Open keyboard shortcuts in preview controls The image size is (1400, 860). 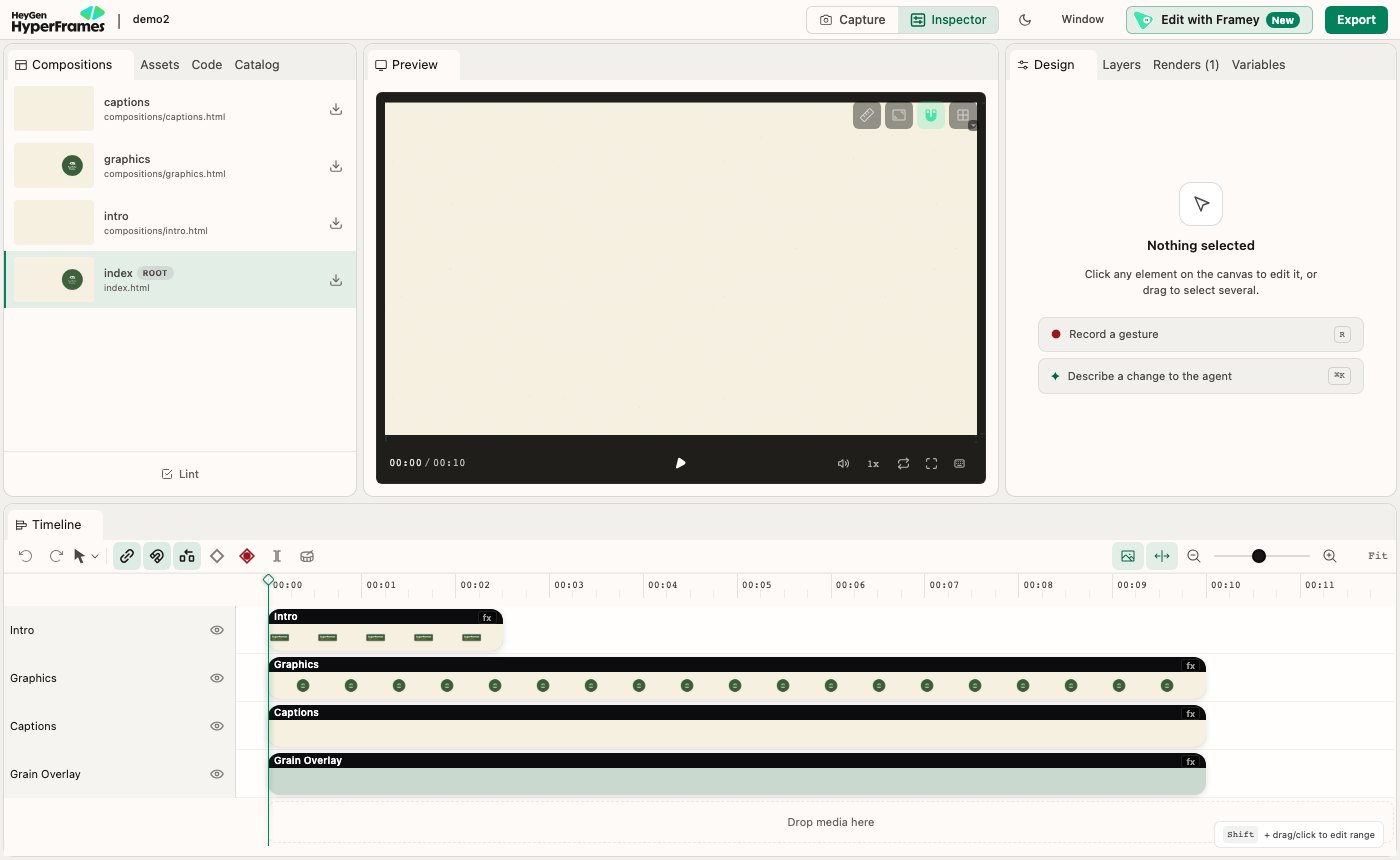coord(960,463)
